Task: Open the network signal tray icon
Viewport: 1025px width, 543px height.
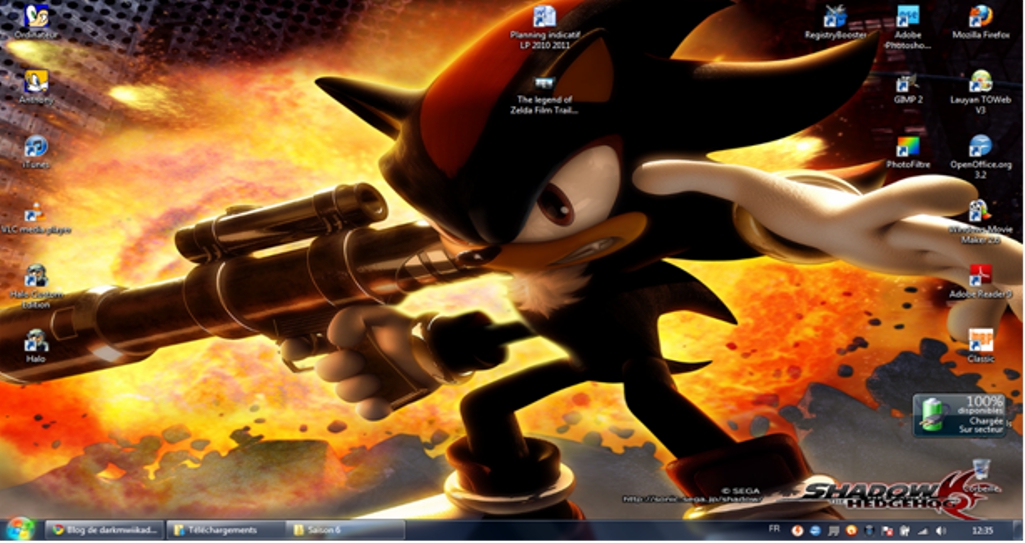Action: pos(923,531)
